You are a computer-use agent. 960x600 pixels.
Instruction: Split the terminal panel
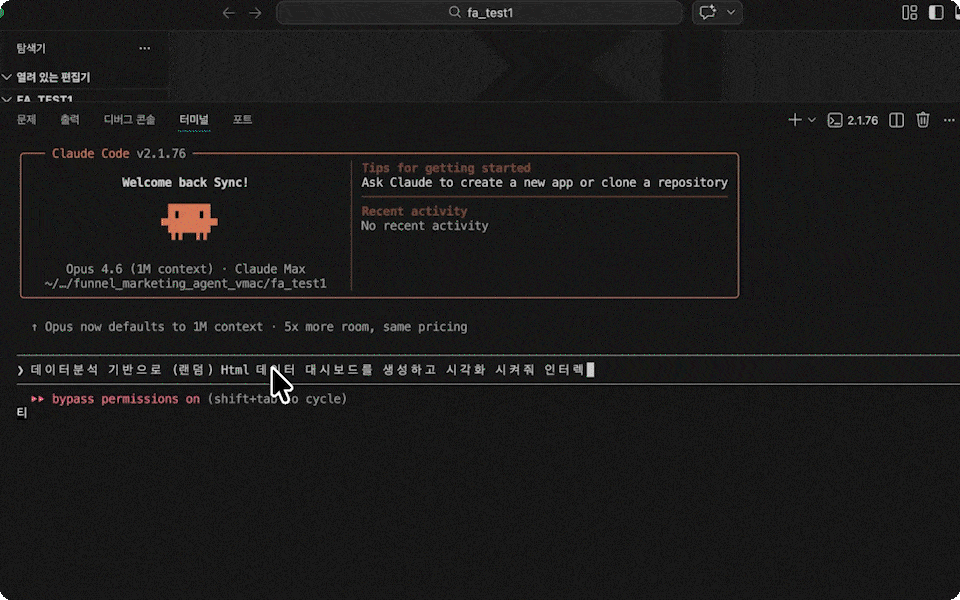896,120
